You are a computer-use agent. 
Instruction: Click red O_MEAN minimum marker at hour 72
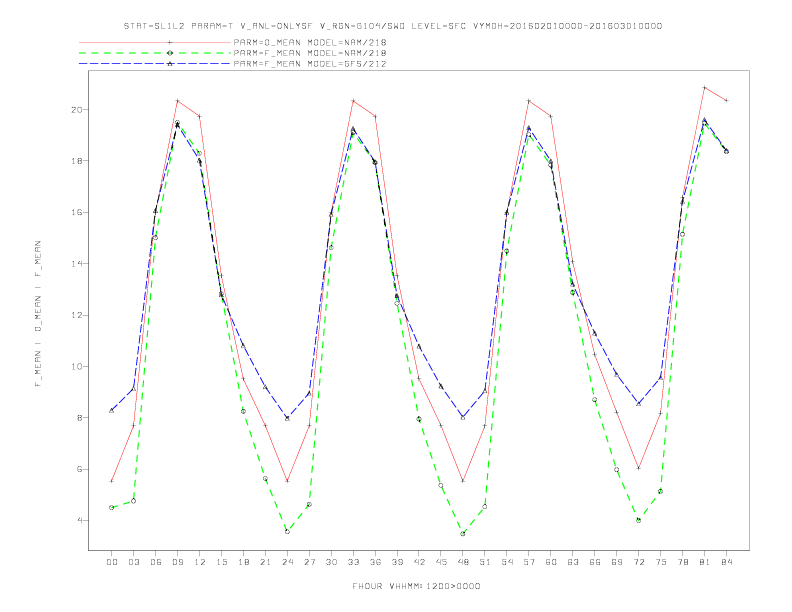(638, 468)
